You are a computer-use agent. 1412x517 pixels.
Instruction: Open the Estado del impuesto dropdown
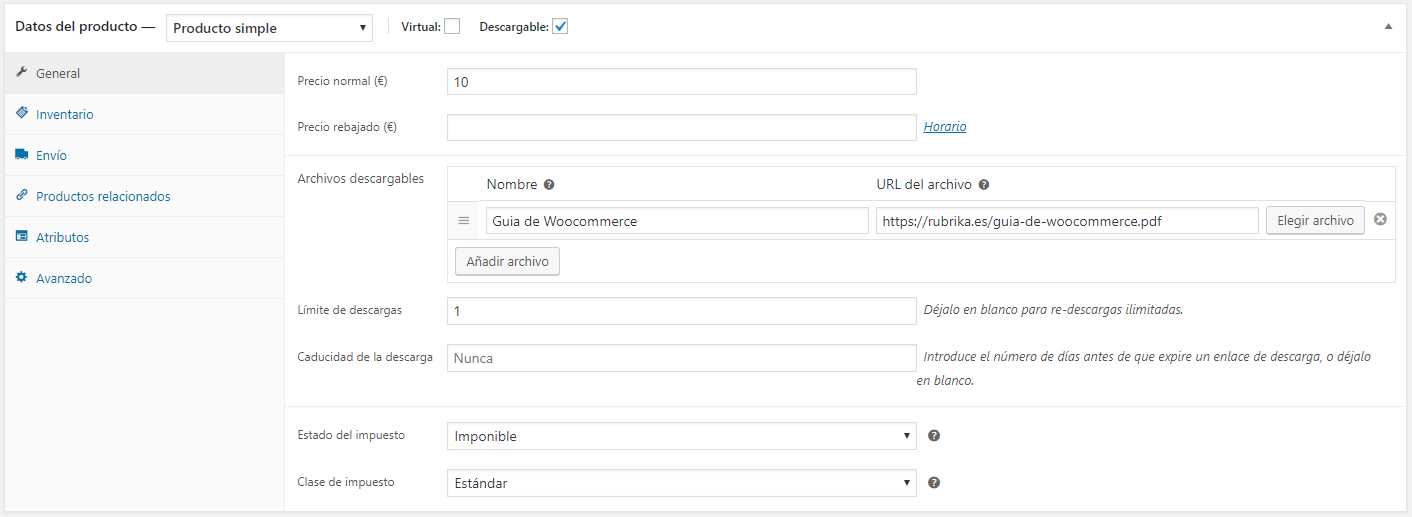[x=682, y=436]
